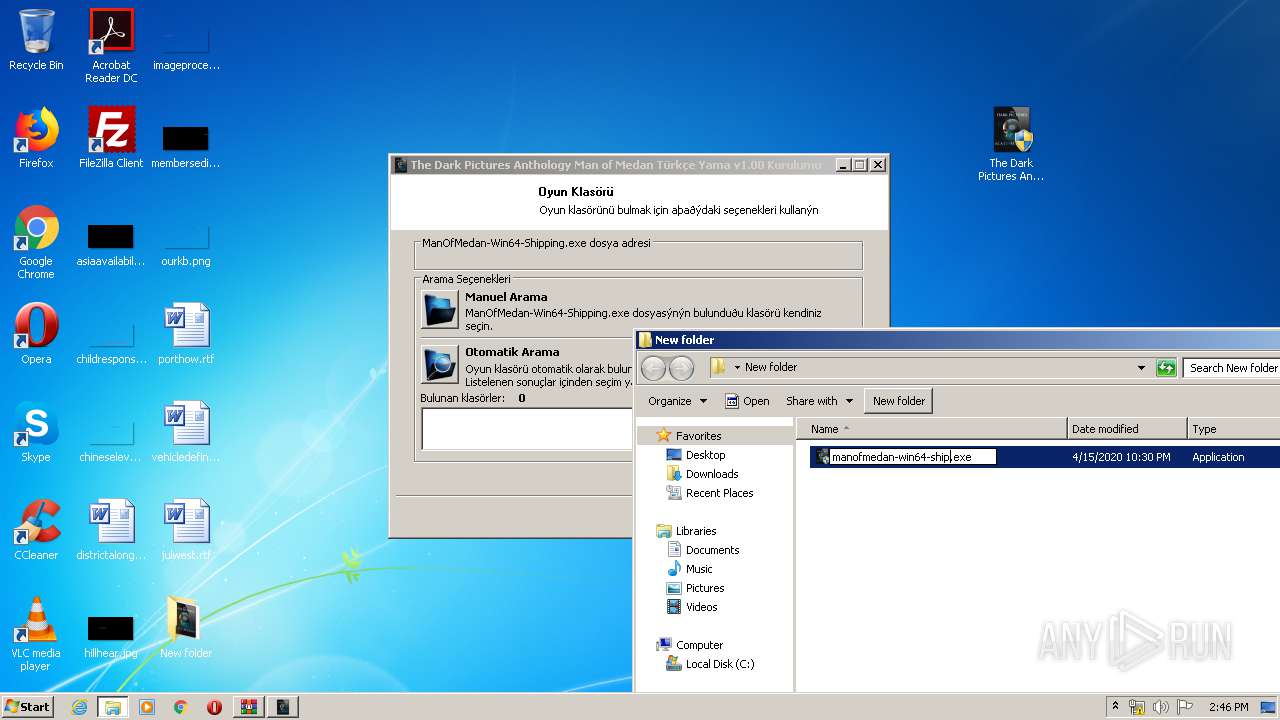Click the file rename text field
The image size is (1280, 720).
click(913, 457)
